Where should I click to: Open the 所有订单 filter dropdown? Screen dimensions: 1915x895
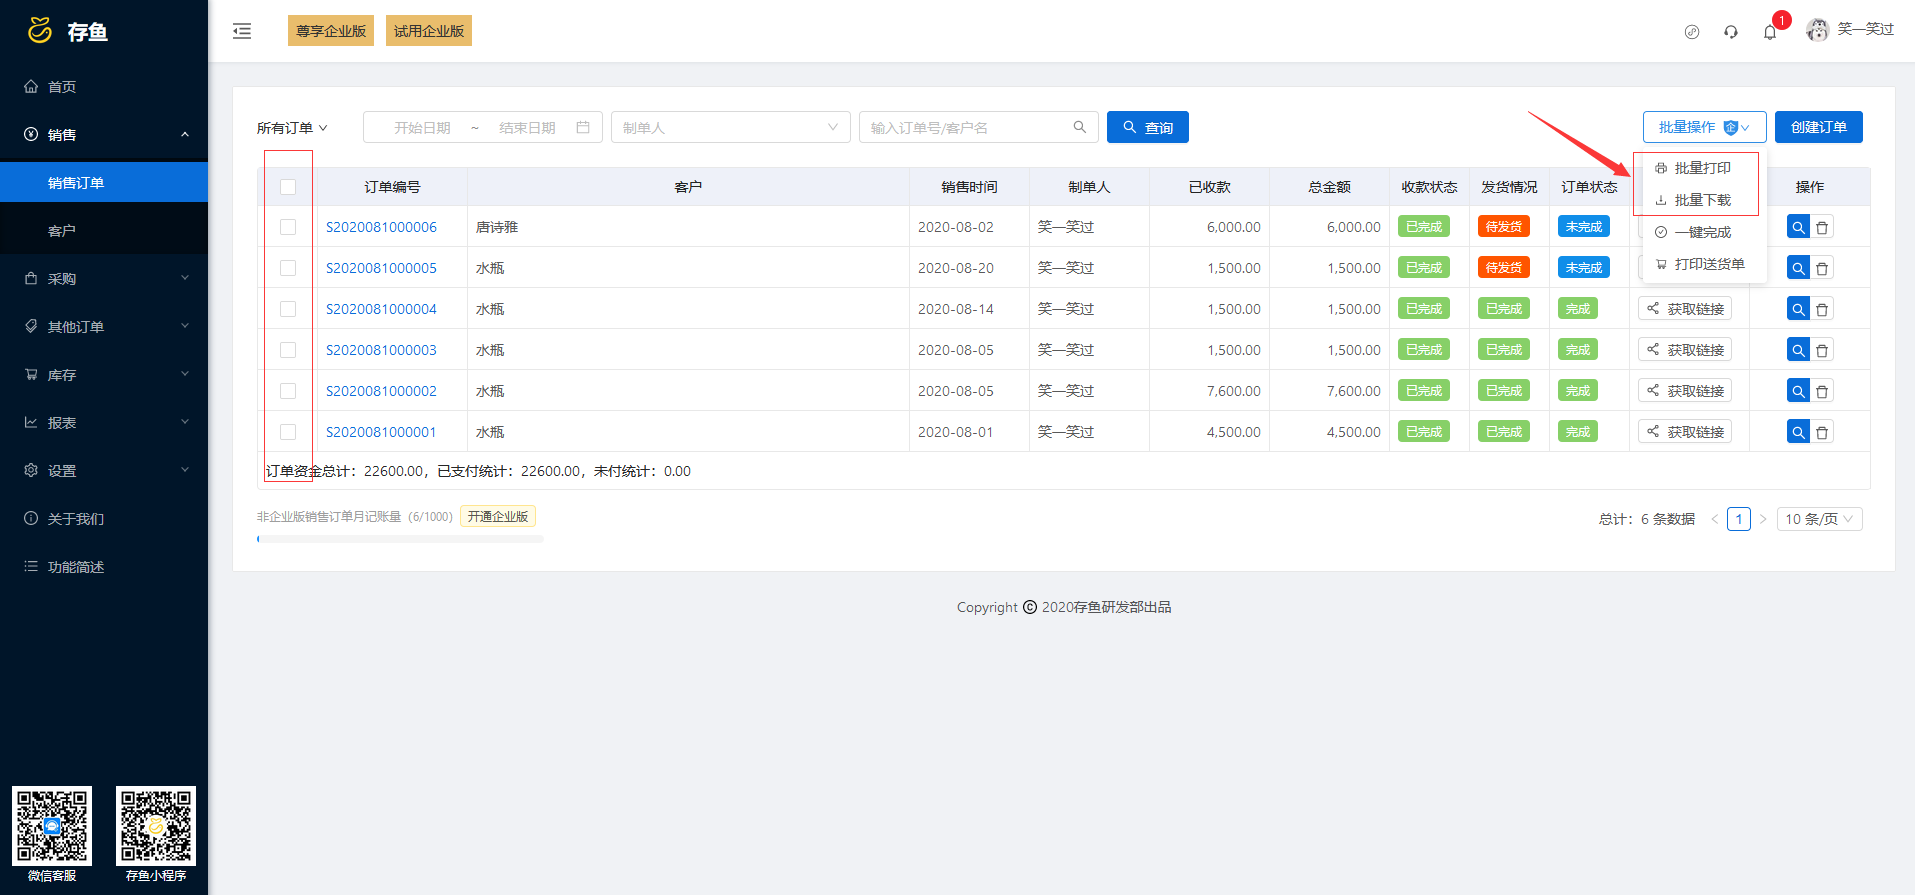(x=292, y=128)
